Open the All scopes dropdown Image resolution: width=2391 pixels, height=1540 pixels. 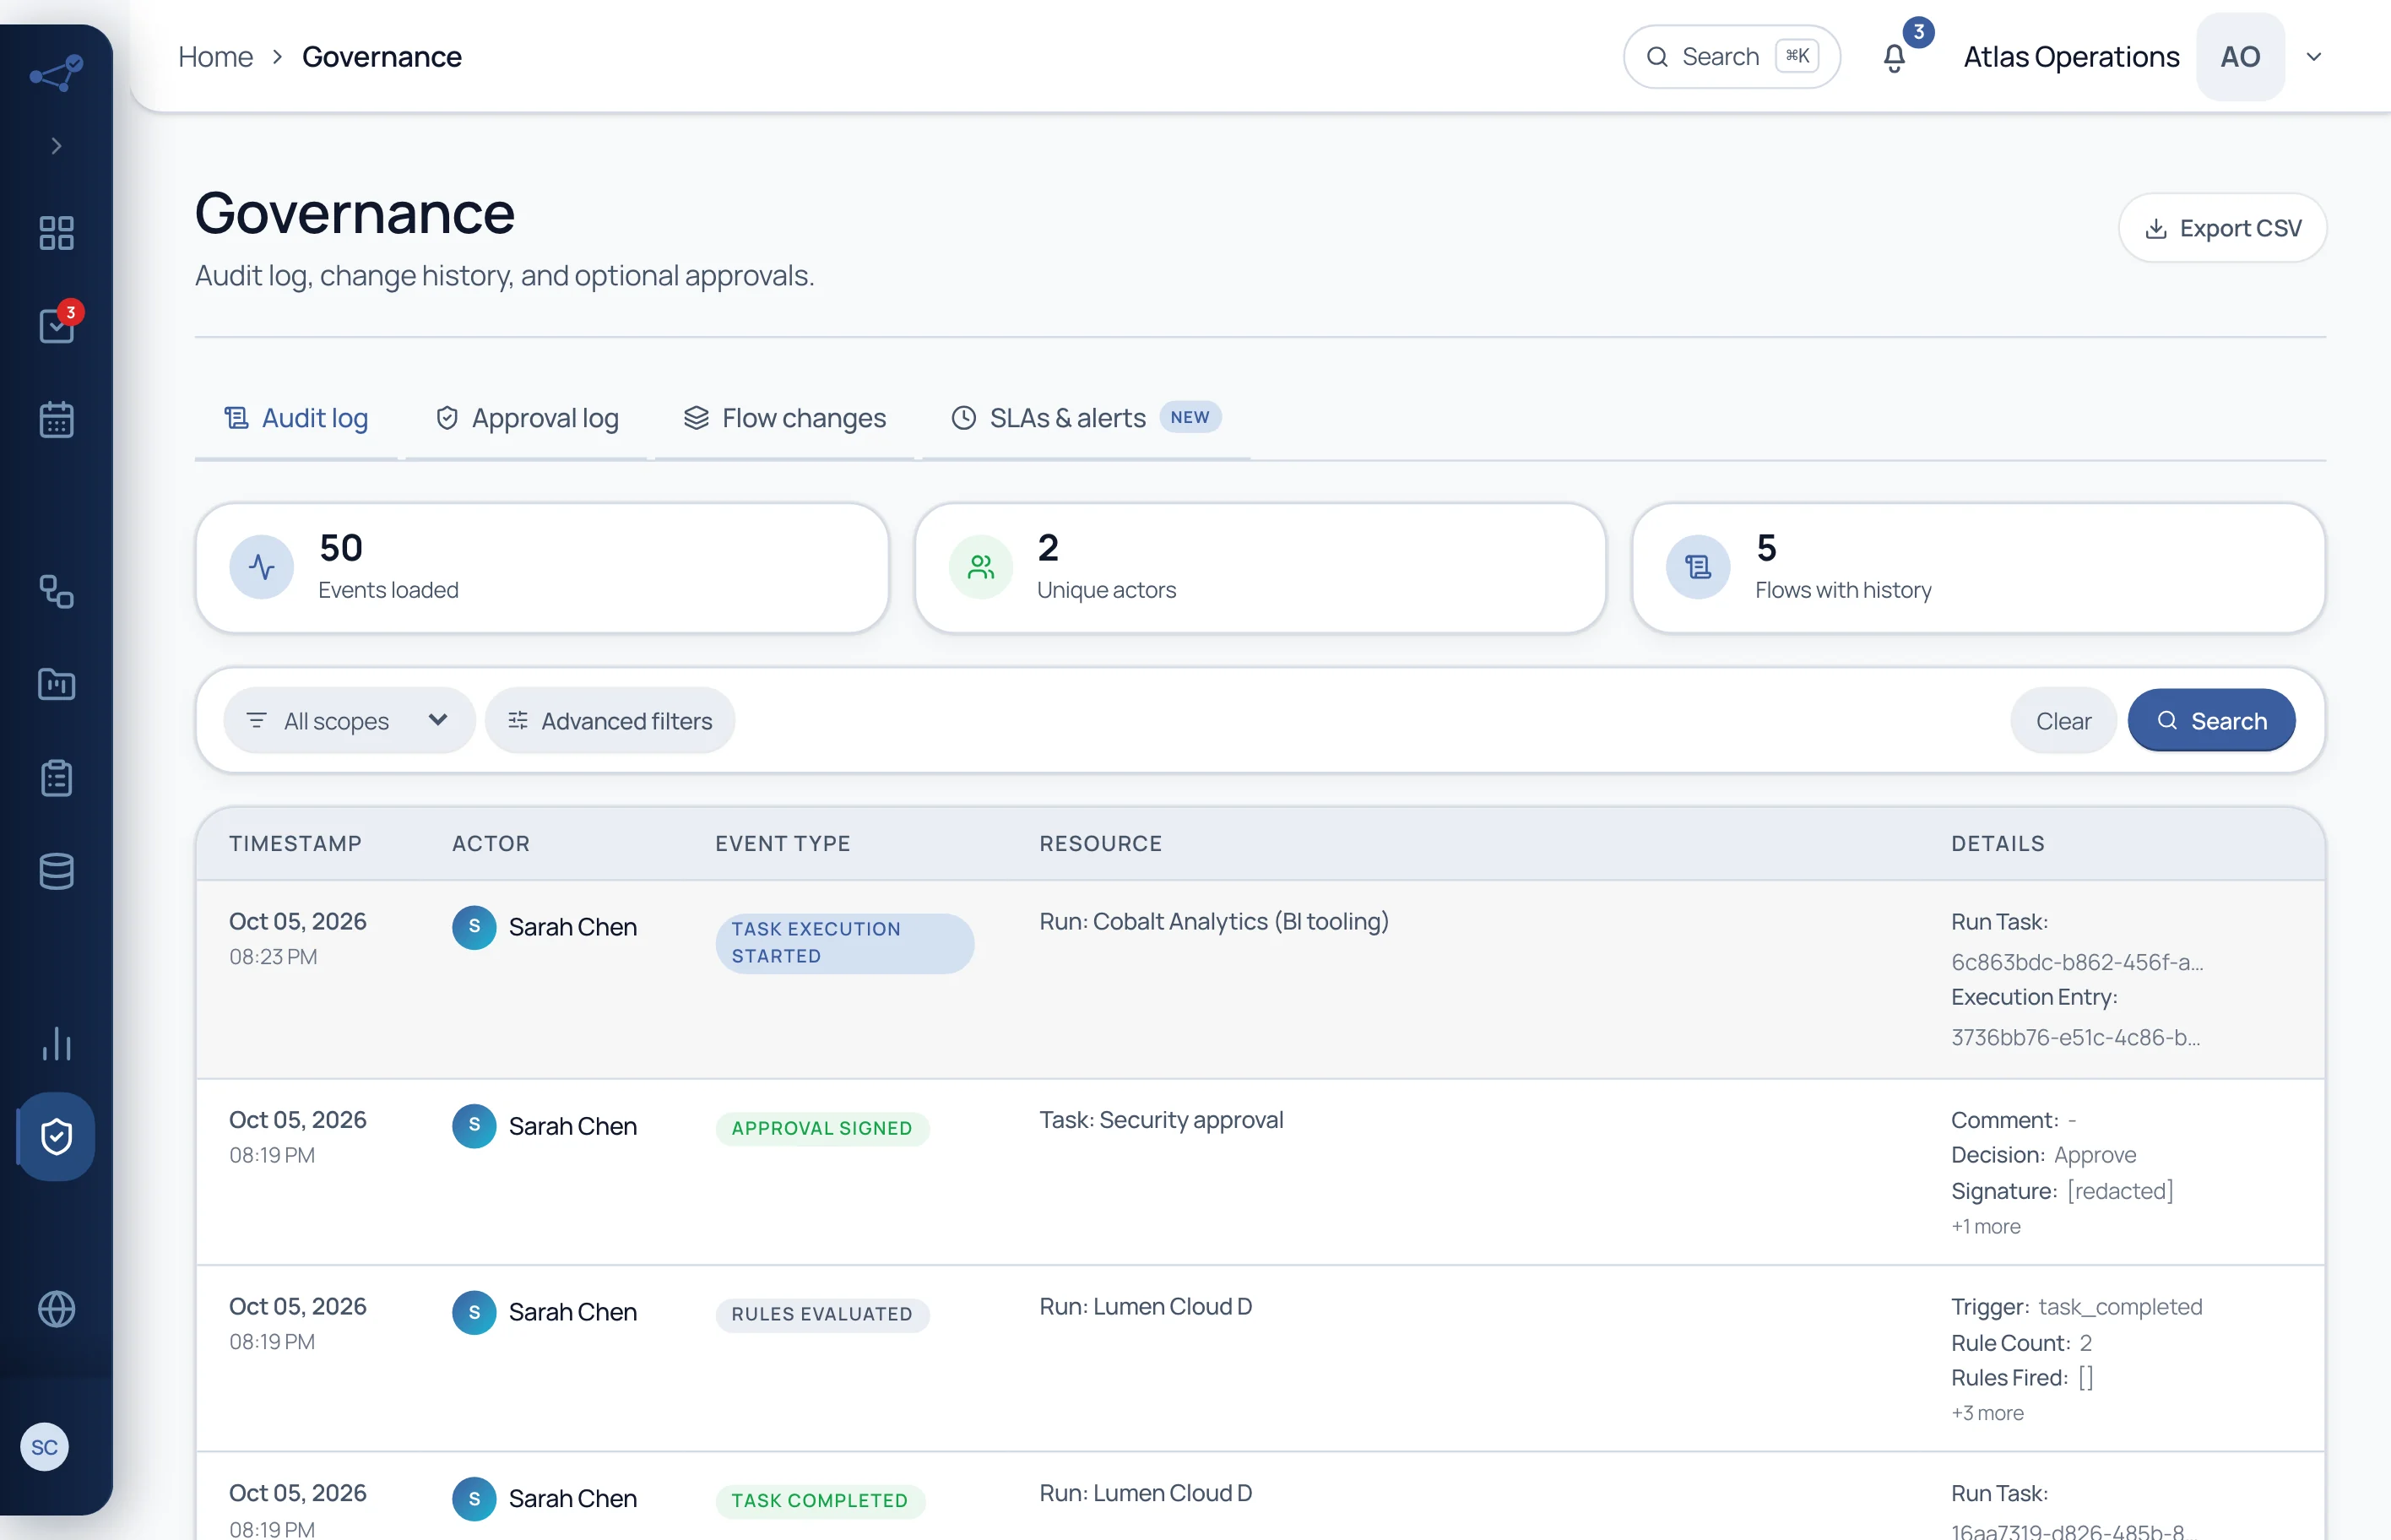[349, 720]
